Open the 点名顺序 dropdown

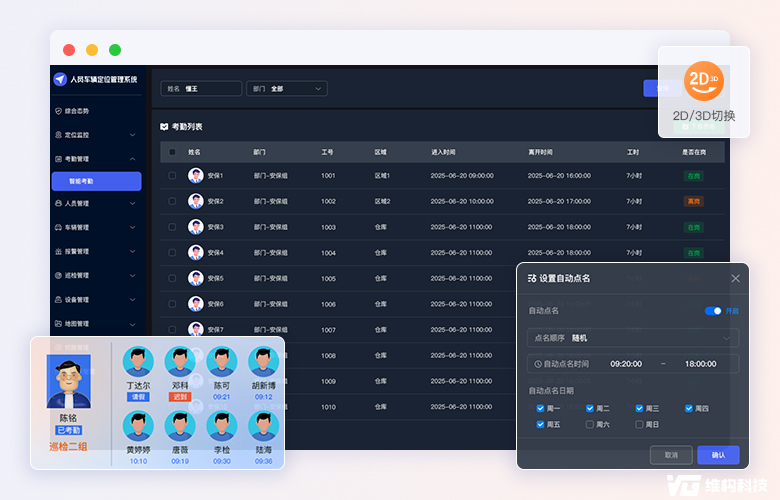pyautogui.click(x=633, y=338)
